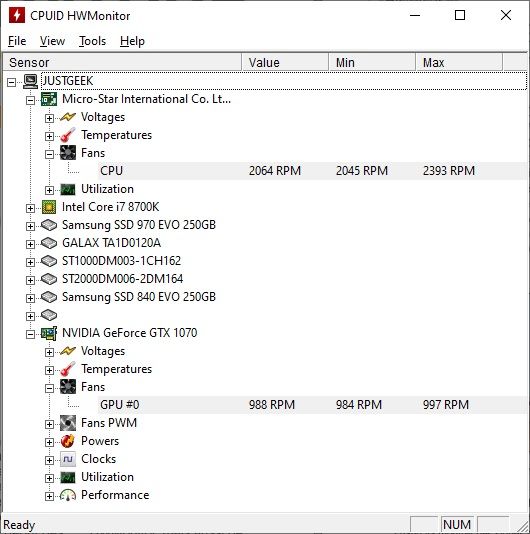Click the CPUID HWMonitor lightning logo icon
This screenshot has width=530, height=534.
(x=17, y=16)
